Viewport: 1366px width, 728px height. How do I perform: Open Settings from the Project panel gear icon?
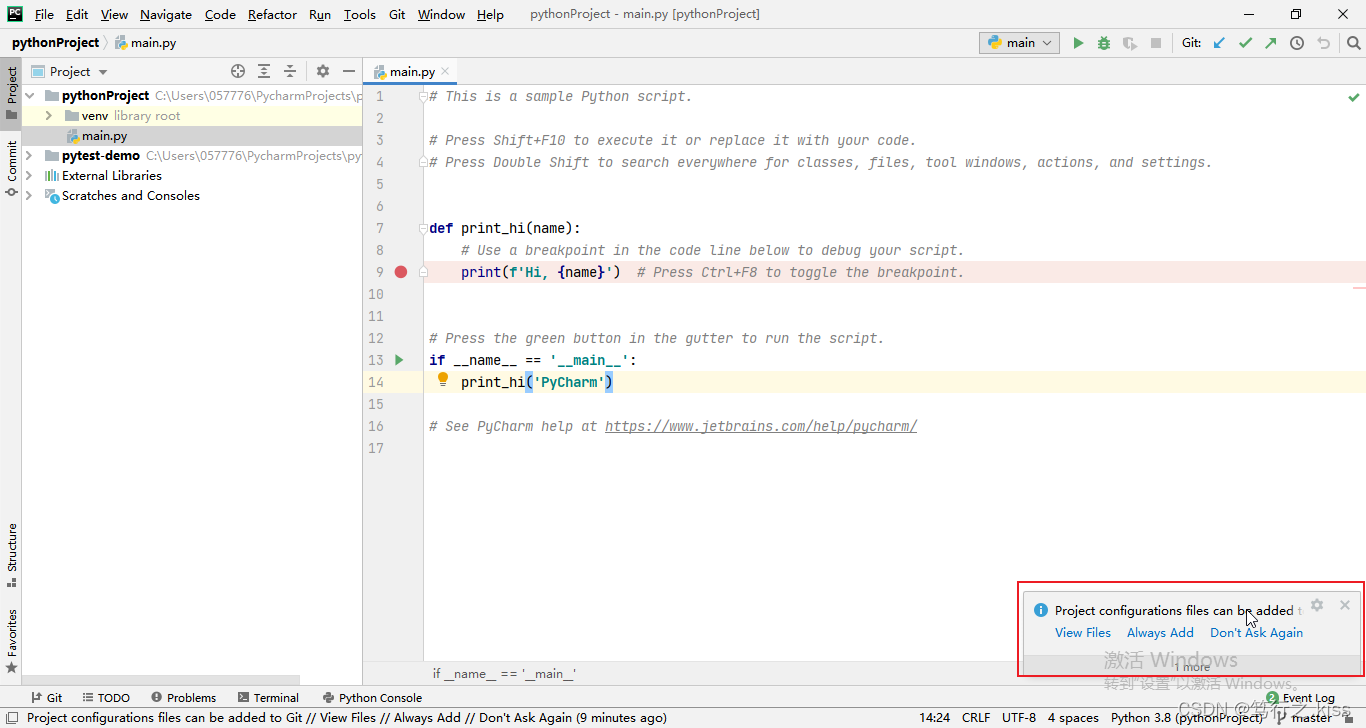322,71
